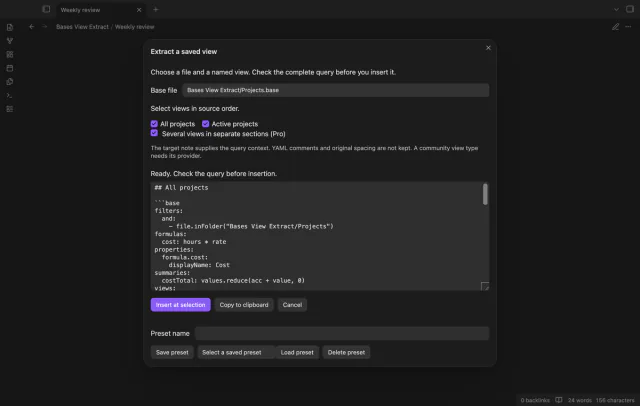Click the 24 words status entry
This screenshot has width=640, height=406.
coord(580,400)
